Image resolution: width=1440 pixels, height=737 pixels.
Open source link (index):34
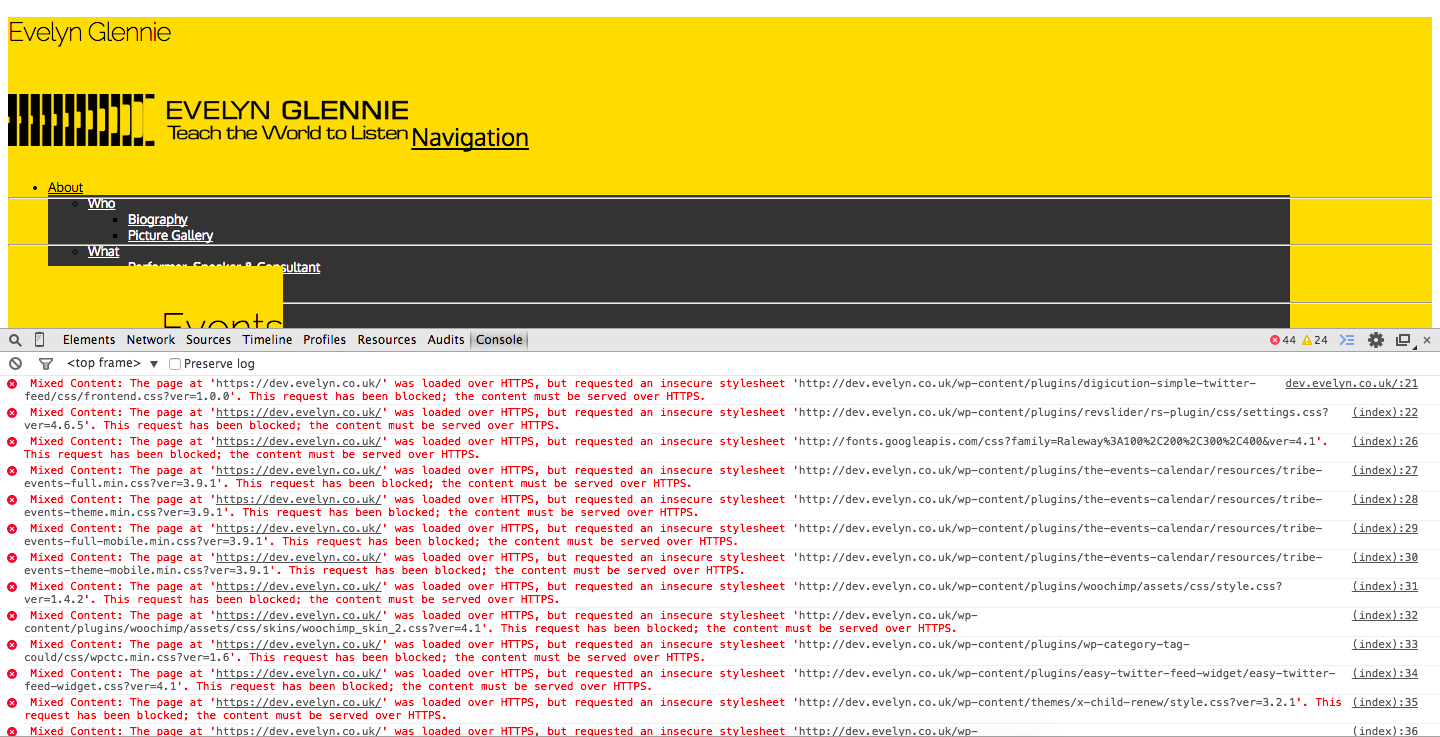[1385, 673]
